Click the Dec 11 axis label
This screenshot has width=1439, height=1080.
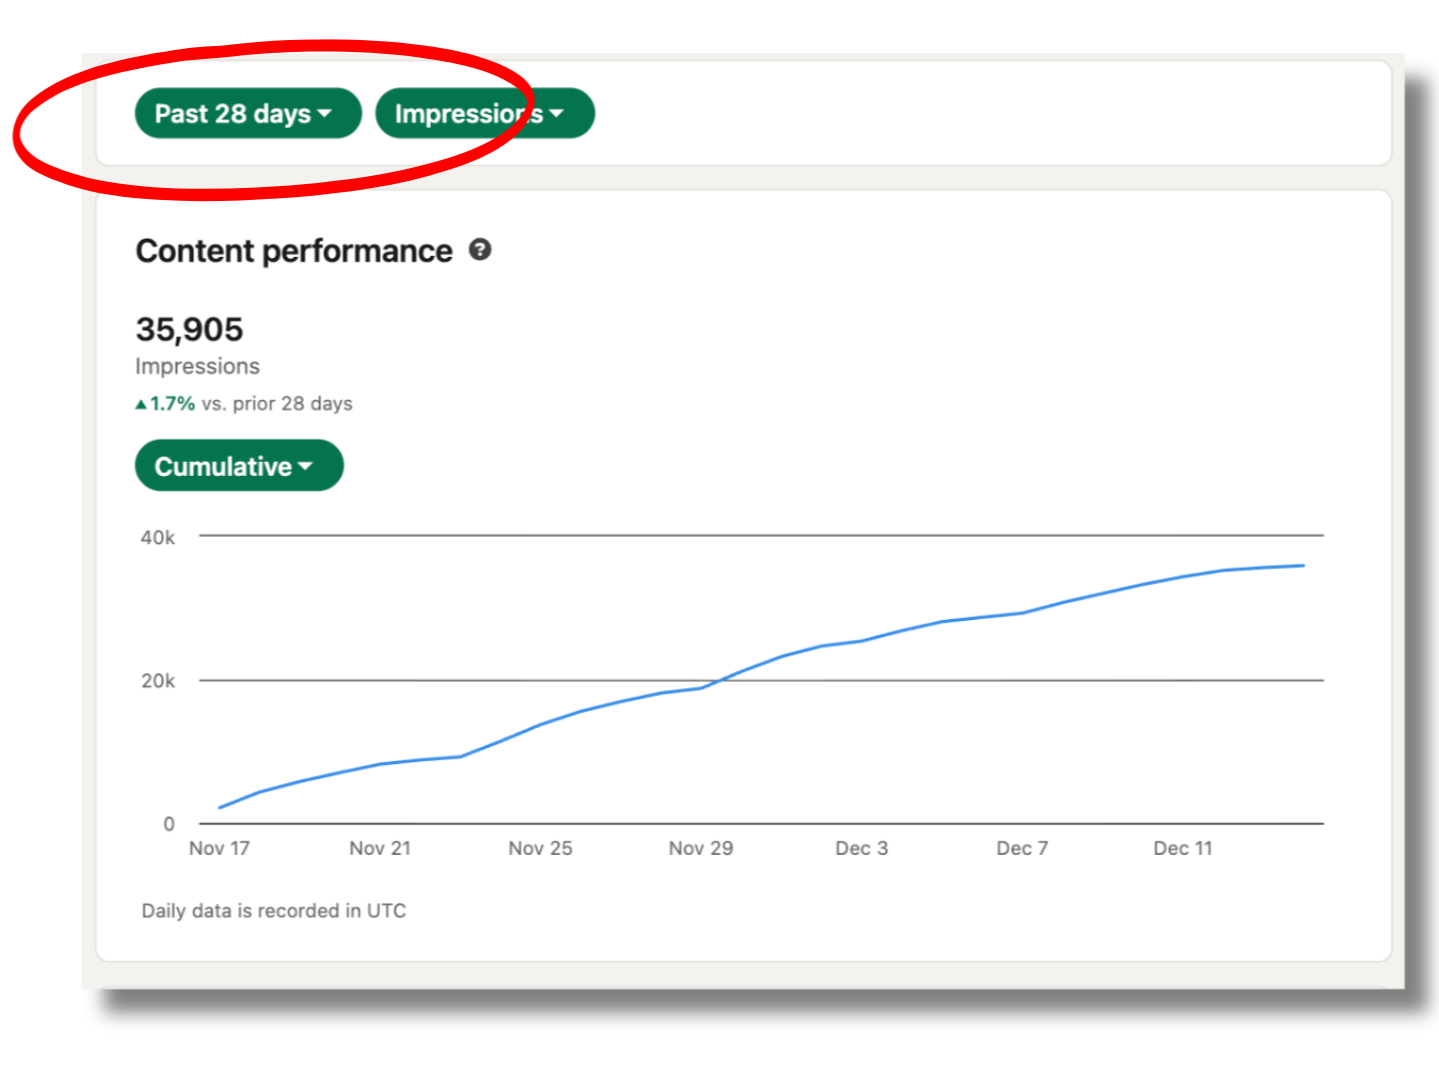point(1183,847)
